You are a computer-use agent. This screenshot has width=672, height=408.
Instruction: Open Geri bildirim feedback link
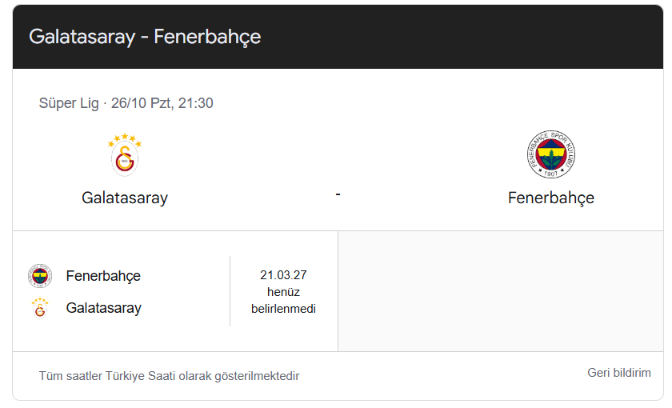pos(619,373)
